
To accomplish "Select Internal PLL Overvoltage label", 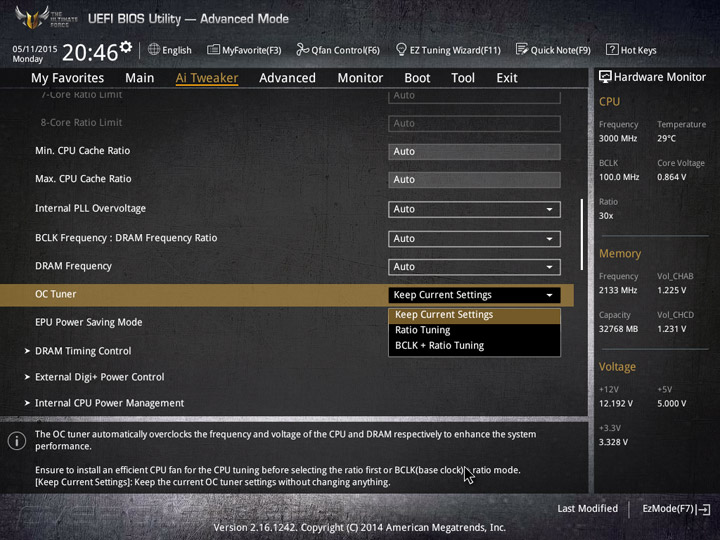I will click(90, 208).
